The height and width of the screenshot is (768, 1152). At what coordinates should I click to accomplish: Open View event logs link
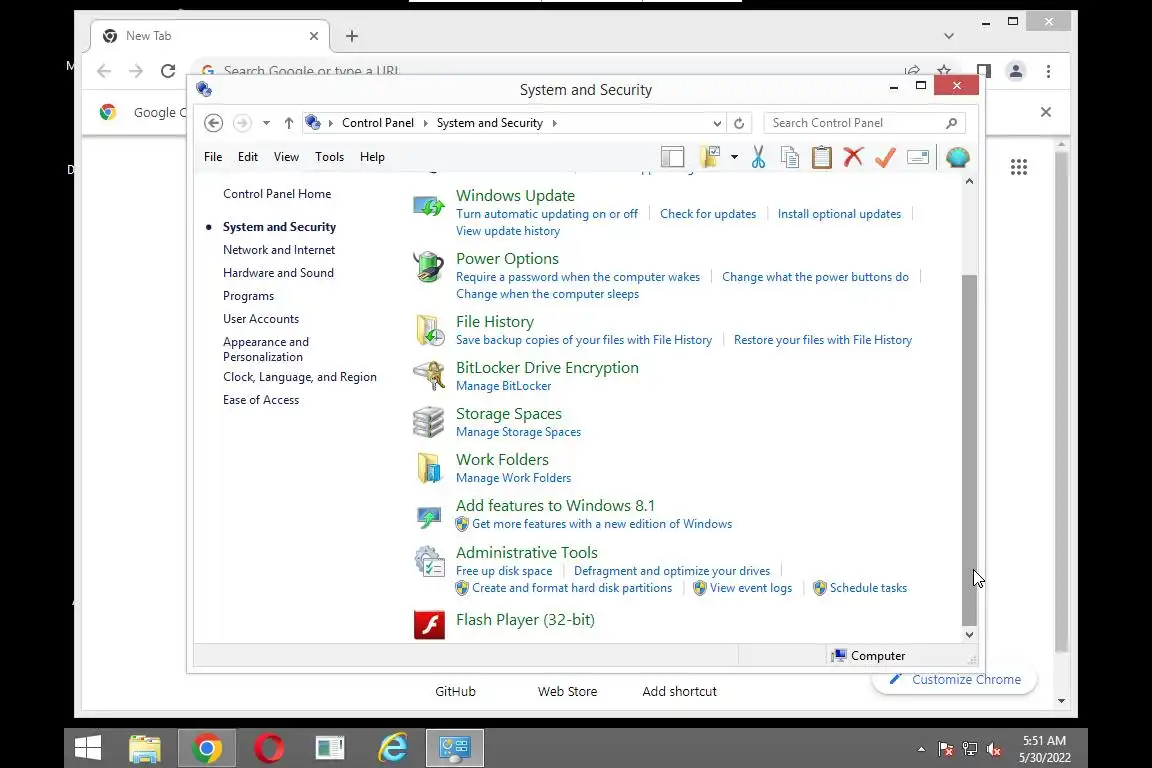[x=751, y=588]
